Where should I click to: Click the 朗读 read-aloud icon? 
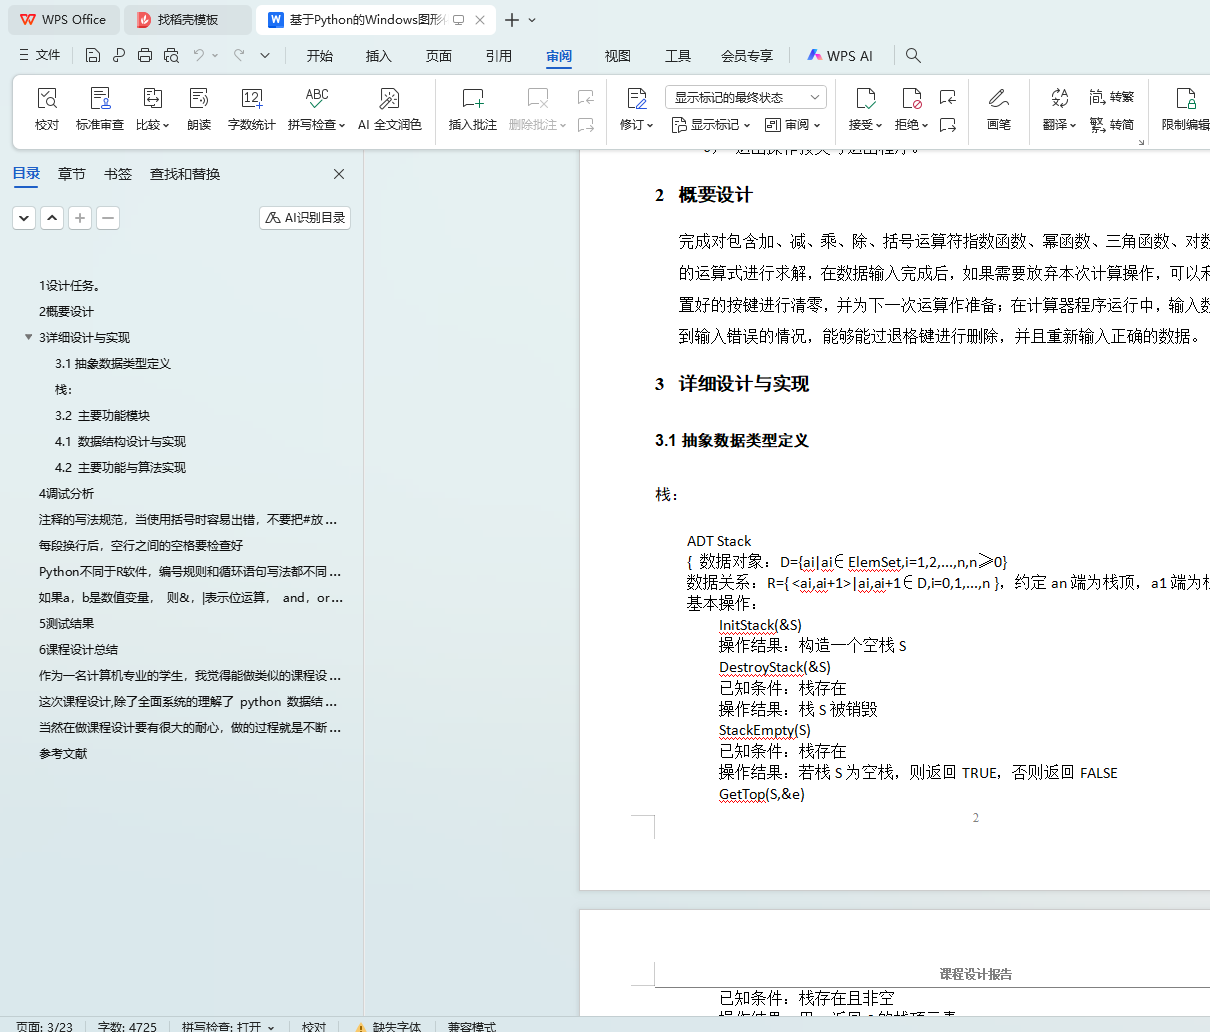coord(199,109)
